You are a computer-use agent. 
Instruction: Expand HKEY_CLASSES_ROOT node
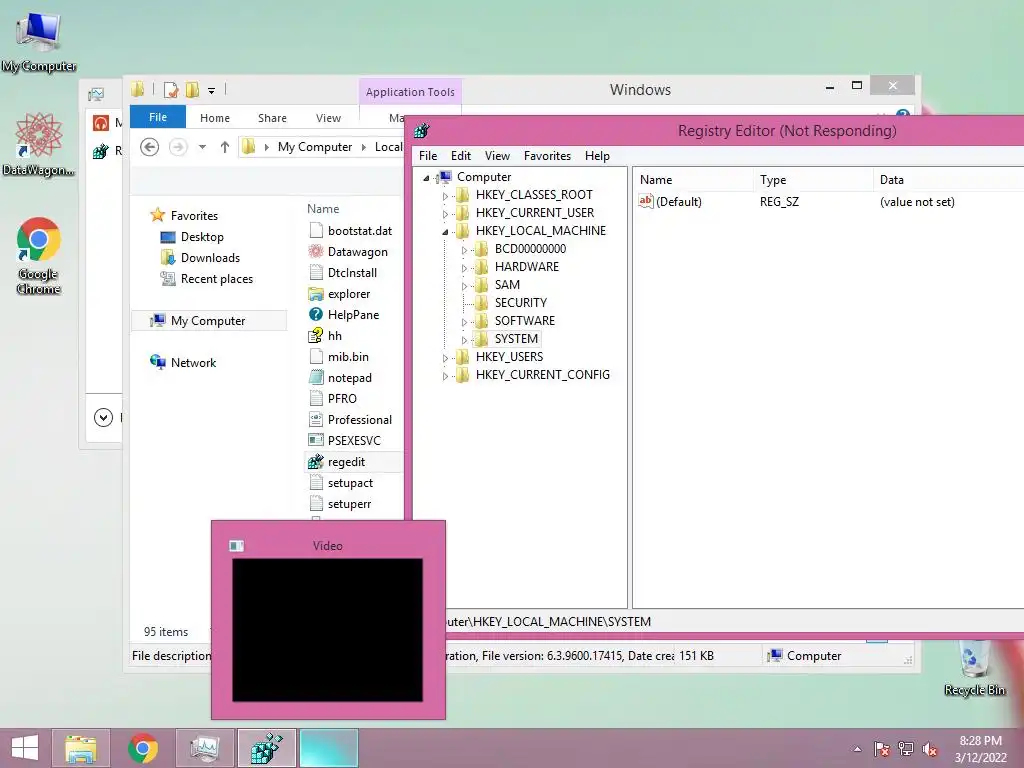(445, 195)
